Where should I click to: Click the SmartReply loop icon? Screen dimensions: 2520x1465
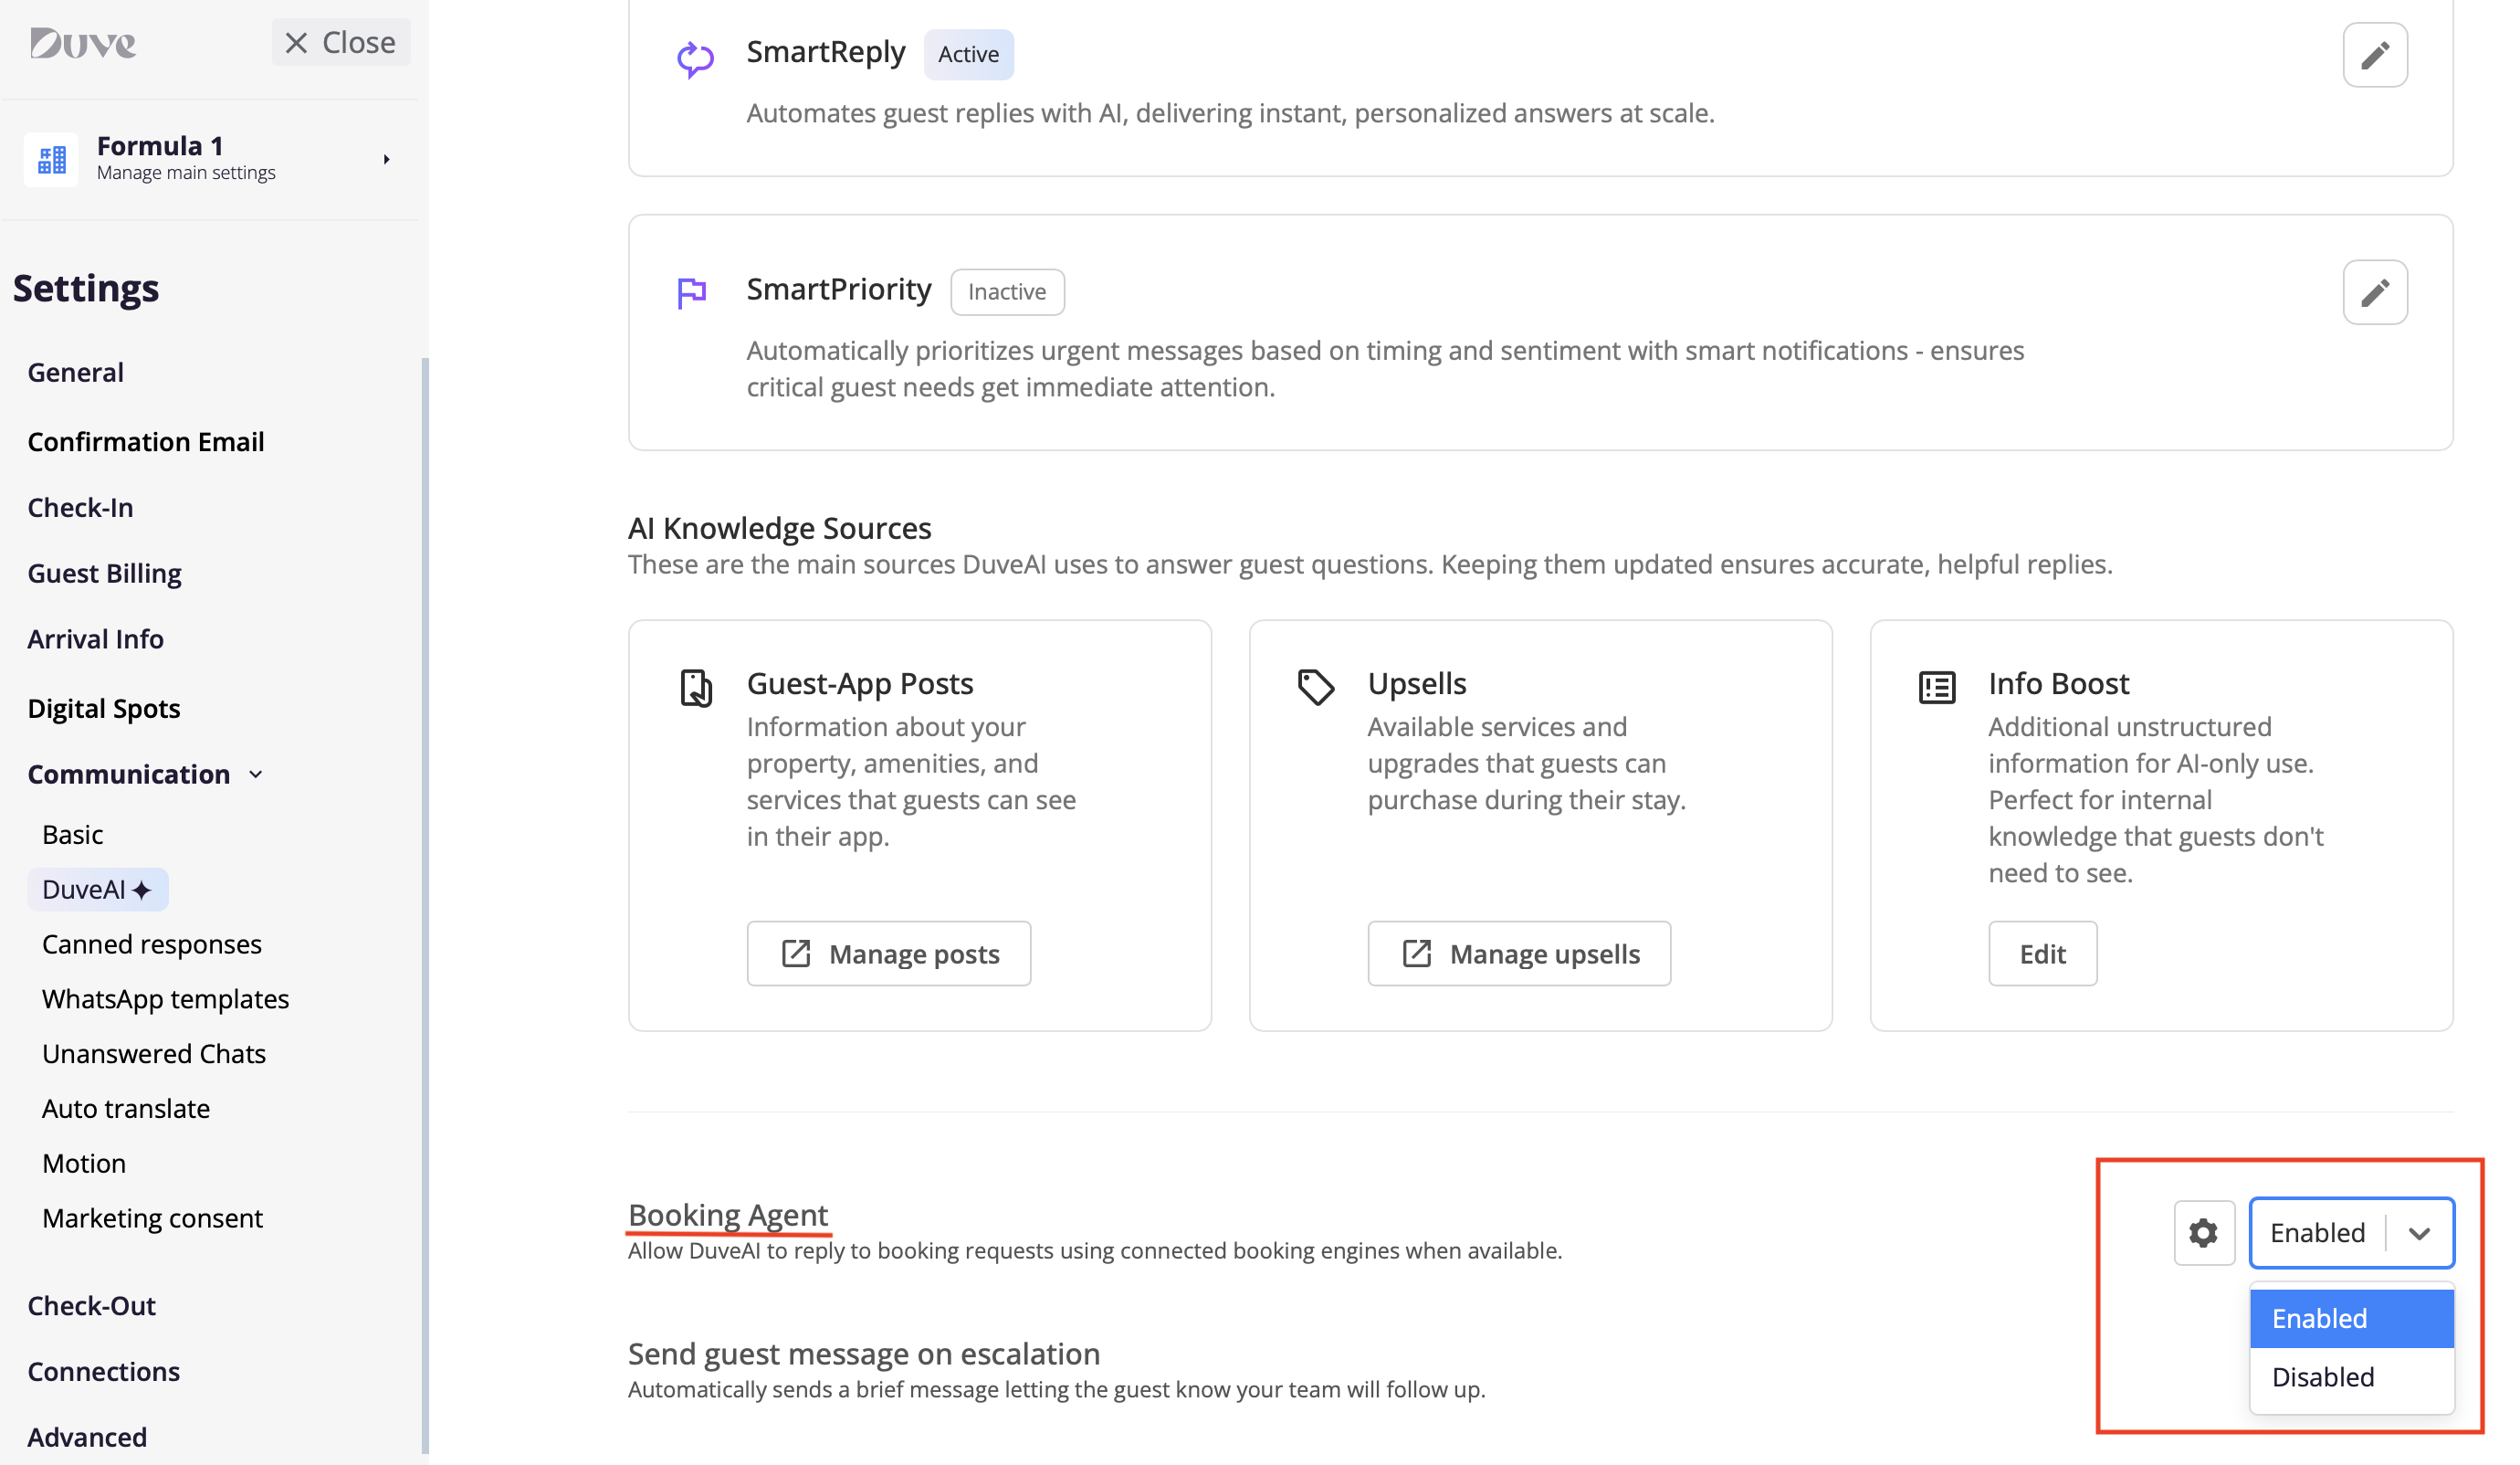tap(695, 58)
